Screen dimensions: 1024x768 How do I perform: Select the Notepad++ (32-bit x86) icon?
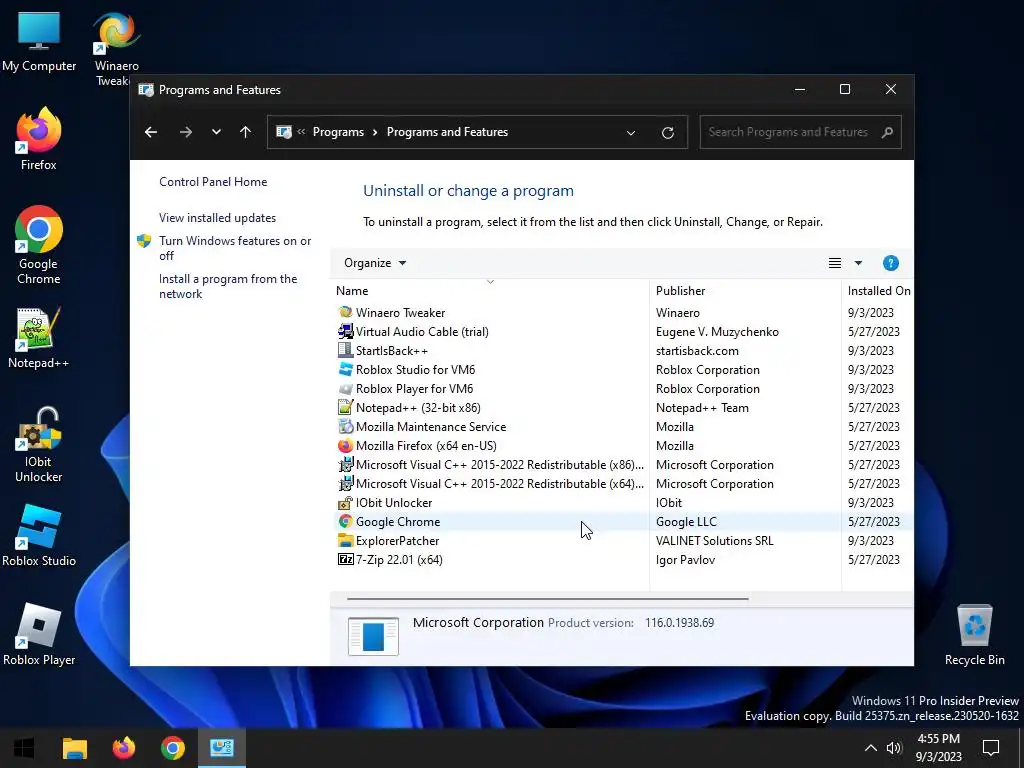(345, 408)
